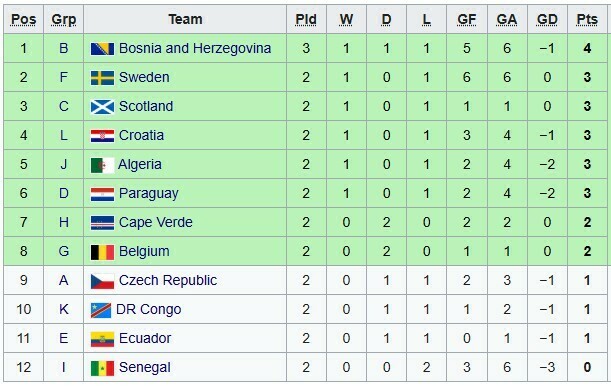Click the Scotland flag icon
The image size is (611, 386).
pyautogui.click(x=102, y=107)
